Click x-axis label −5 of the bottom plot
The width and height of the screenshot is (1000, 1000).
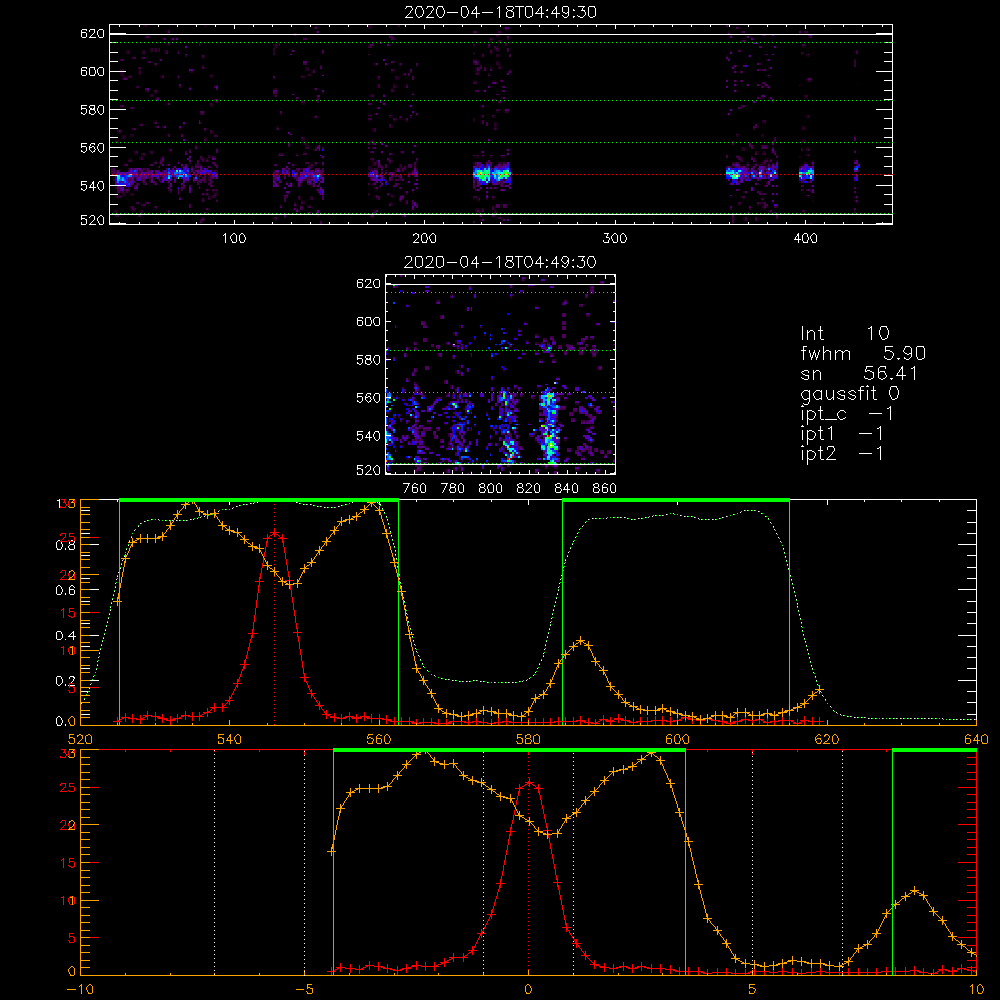(x=304, y=989)
